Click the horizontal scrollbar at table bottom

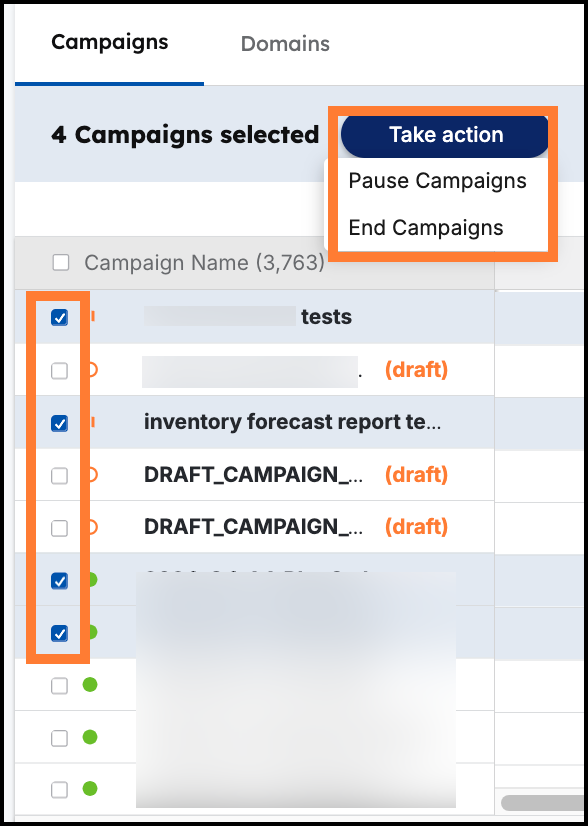click(x=544, y=803)
